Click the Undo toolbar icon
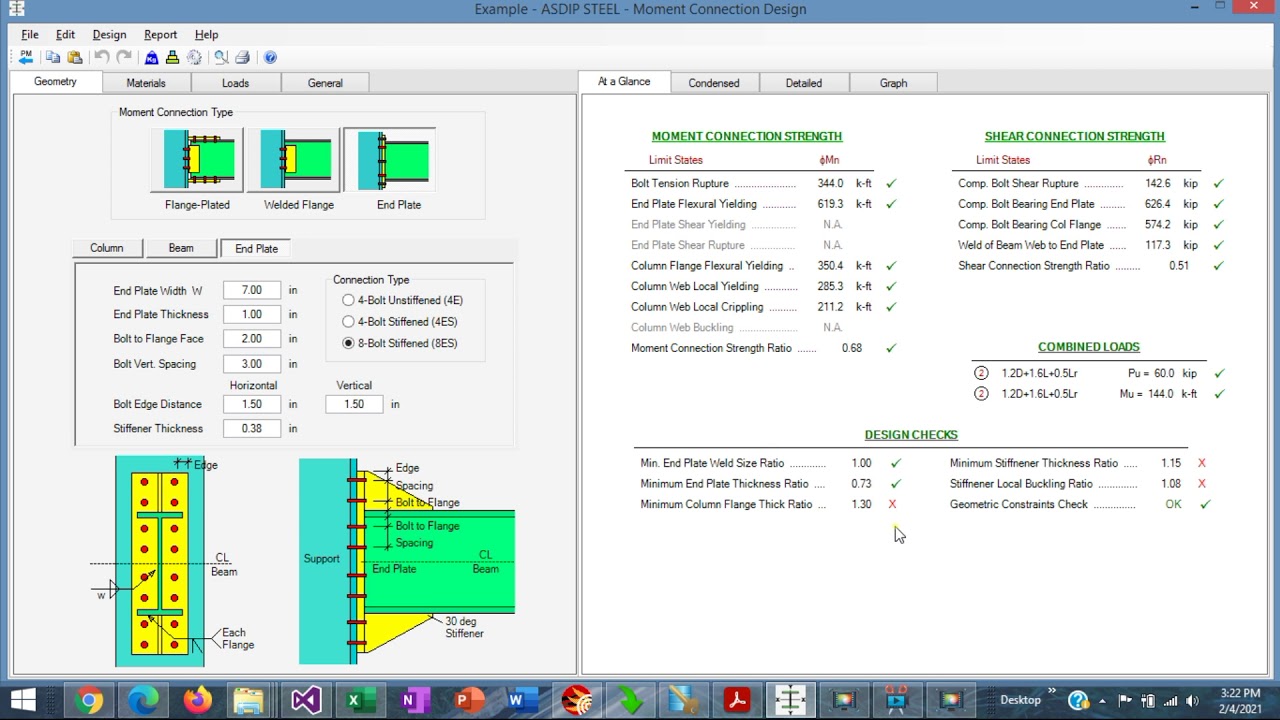Screen dimensions: 1280x720 pyautogui.click(x=102, y=58)
